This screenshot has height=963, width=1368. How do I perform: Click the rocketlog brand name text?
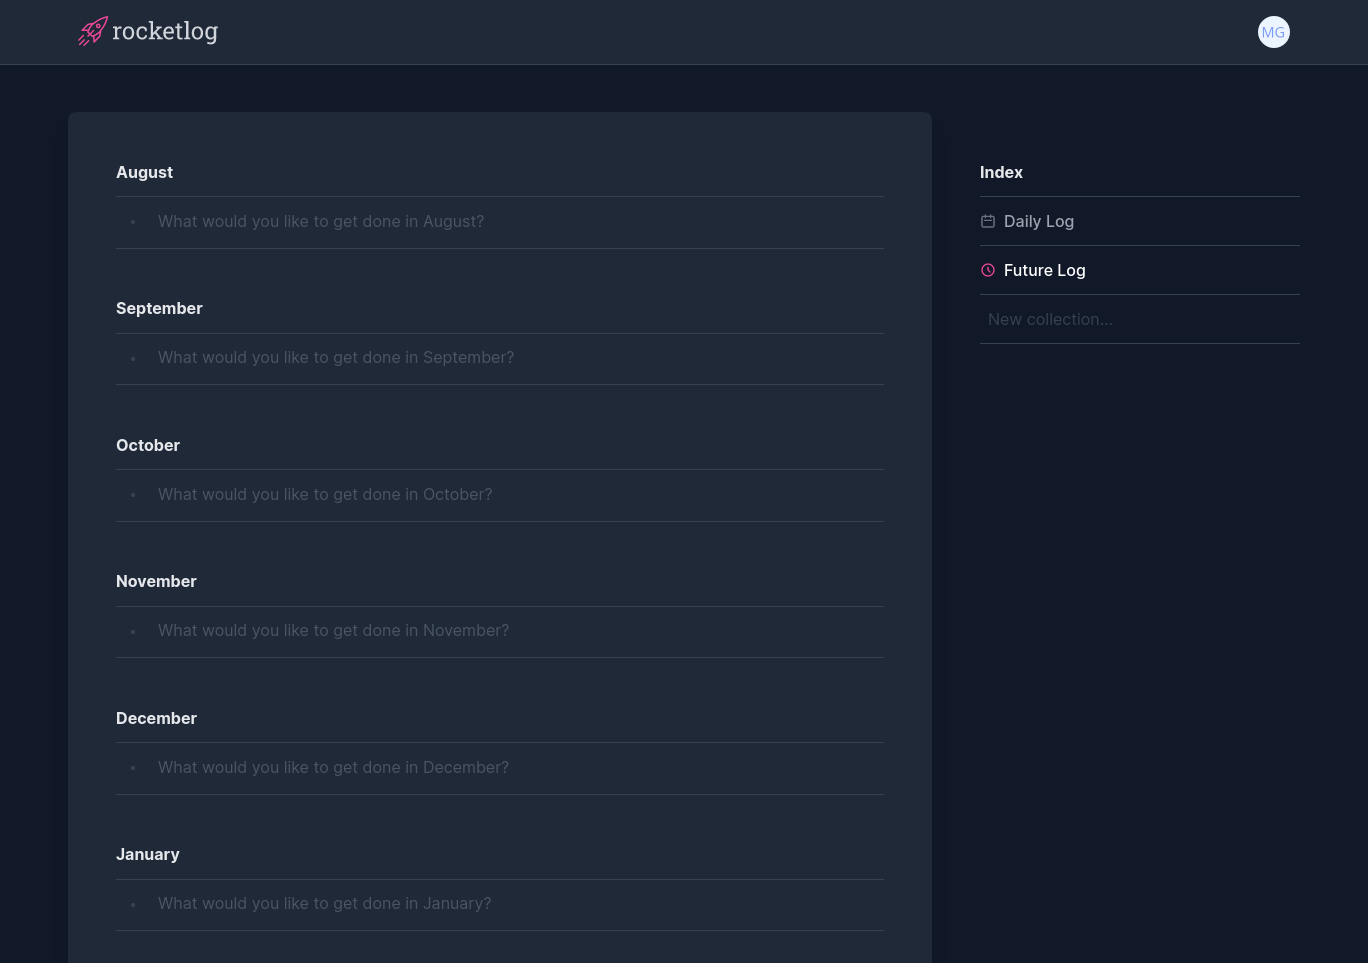[165, 32]
